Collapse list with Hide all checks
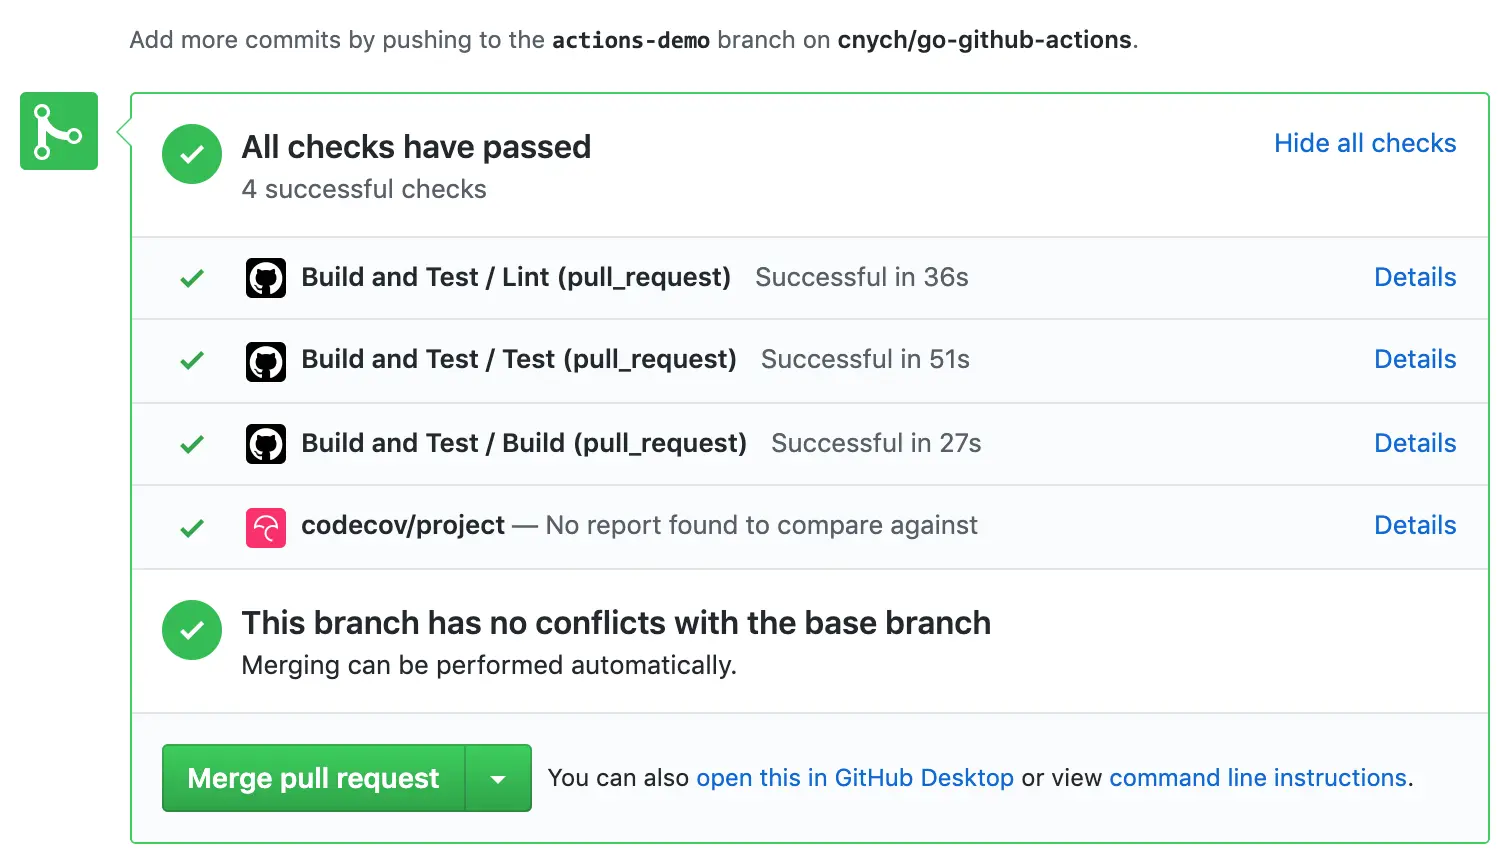This screenshot has height=866, width=1512. pyautogui.click(x=1364, y=143)
